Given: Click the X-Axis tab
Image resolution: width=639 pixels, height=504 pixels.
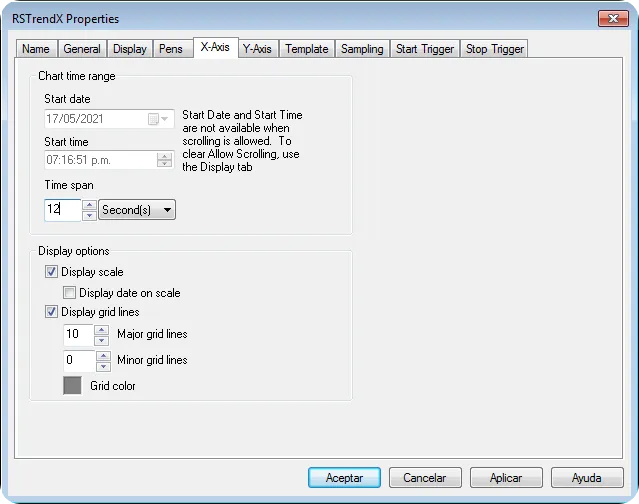Looking at the screenshot, I should 216,47.
